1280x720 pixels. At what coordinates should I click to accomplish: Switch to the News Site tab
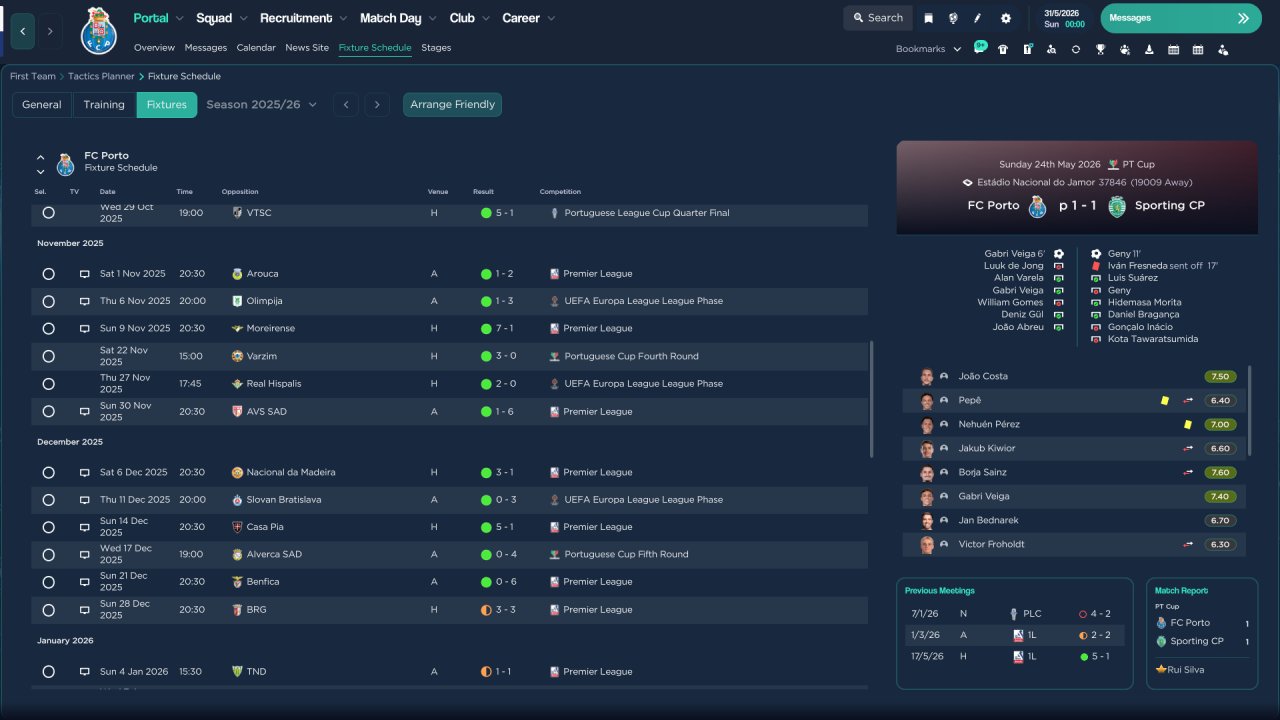point(307,48)
